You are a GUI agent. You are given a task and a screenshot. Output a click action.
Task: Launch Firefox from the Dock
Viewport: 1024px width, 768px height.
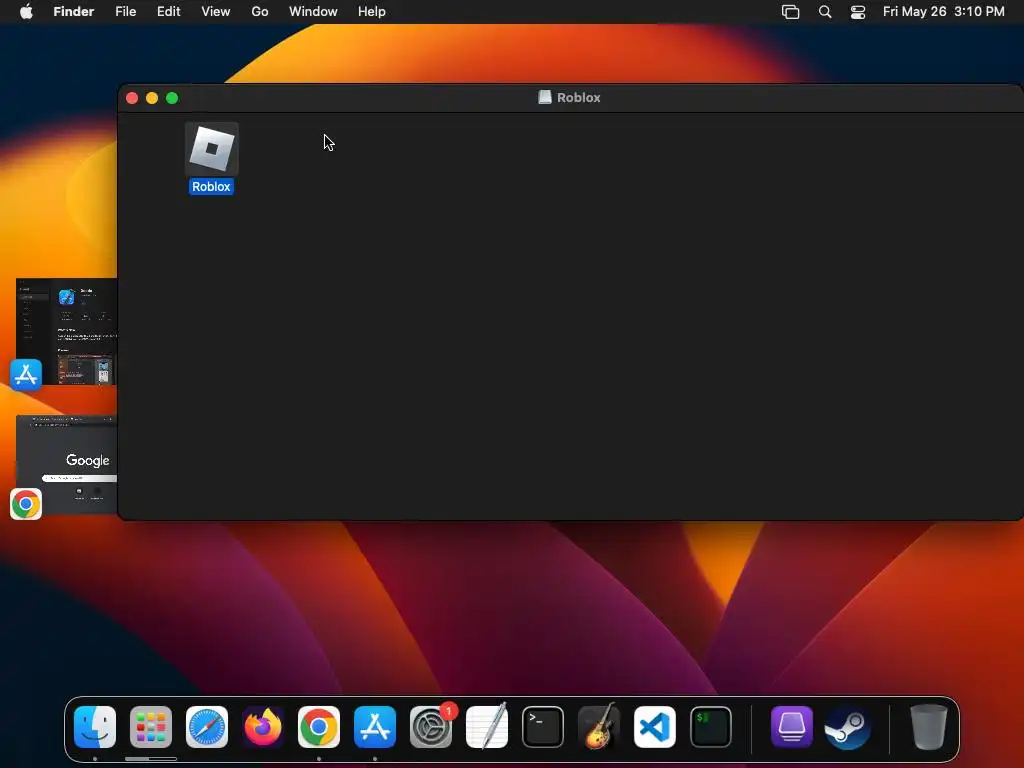click(263, 727)
